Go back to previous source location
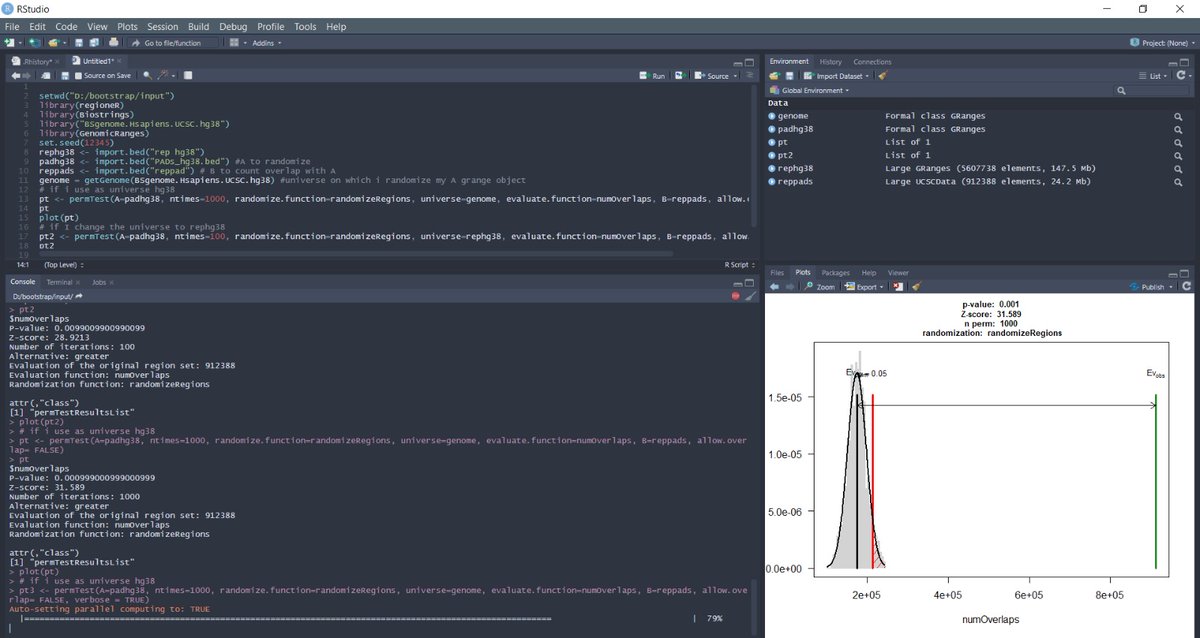1200x638 pixels. coord(15,76)
